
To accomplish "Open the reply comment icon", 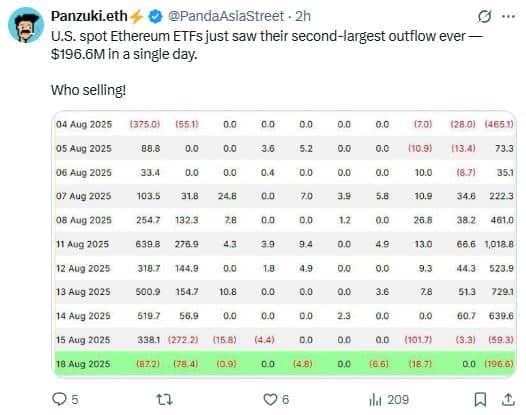I will tap(60, 399).
